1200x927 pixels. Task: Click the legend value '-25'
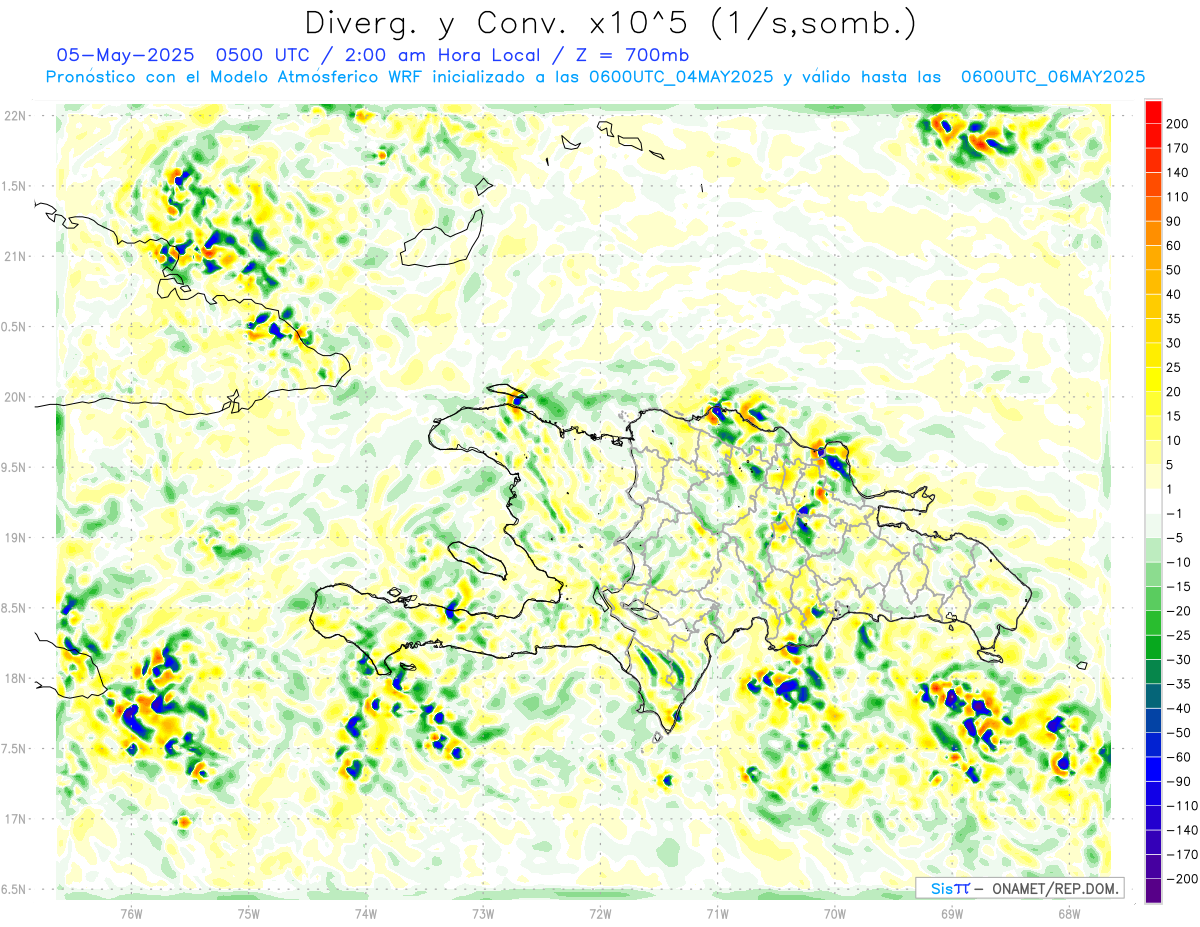(x=1180, y=635)
